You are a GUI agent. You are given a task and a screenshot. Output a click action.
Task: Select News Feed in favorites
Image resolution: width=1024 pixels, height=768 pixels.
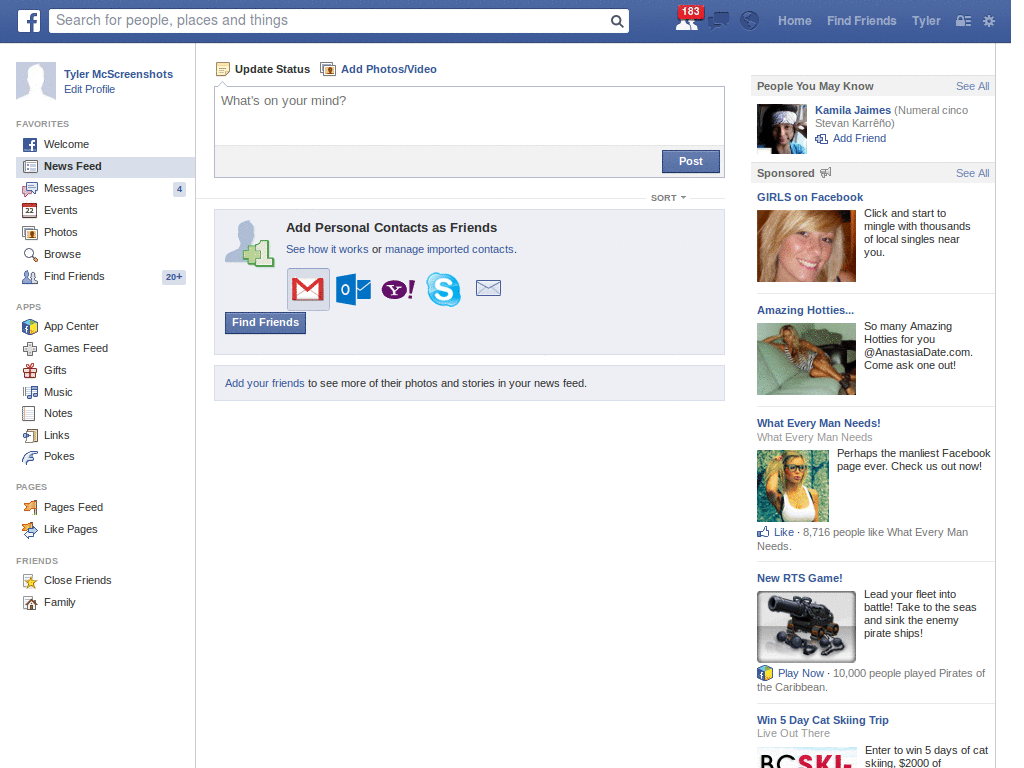coord(105,167)
